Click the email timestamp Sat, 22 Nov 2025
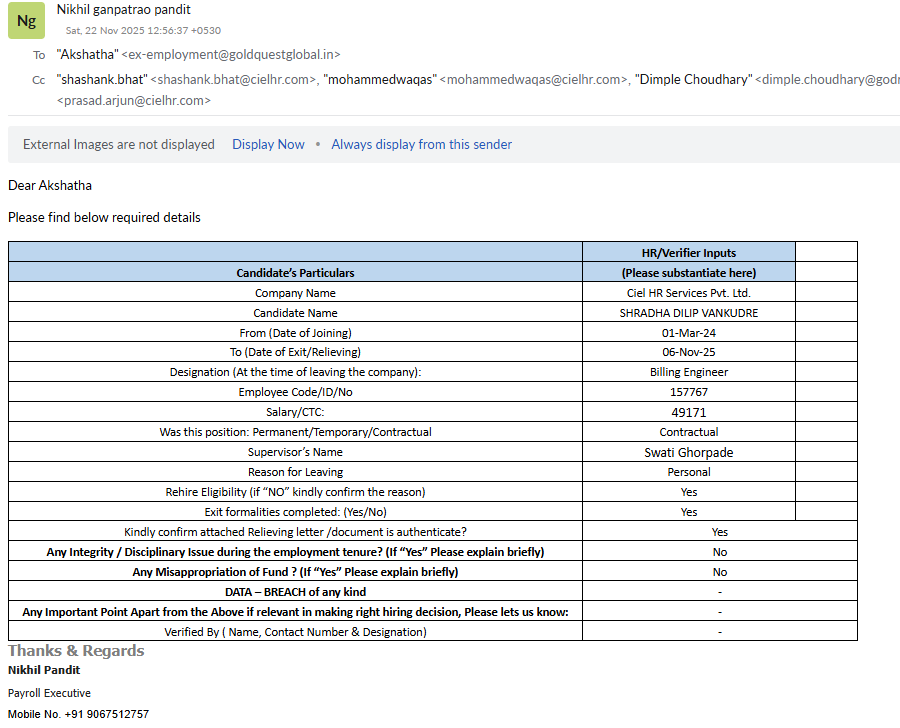The width and height of the screenshot is (900, 728). coord(143,30)
